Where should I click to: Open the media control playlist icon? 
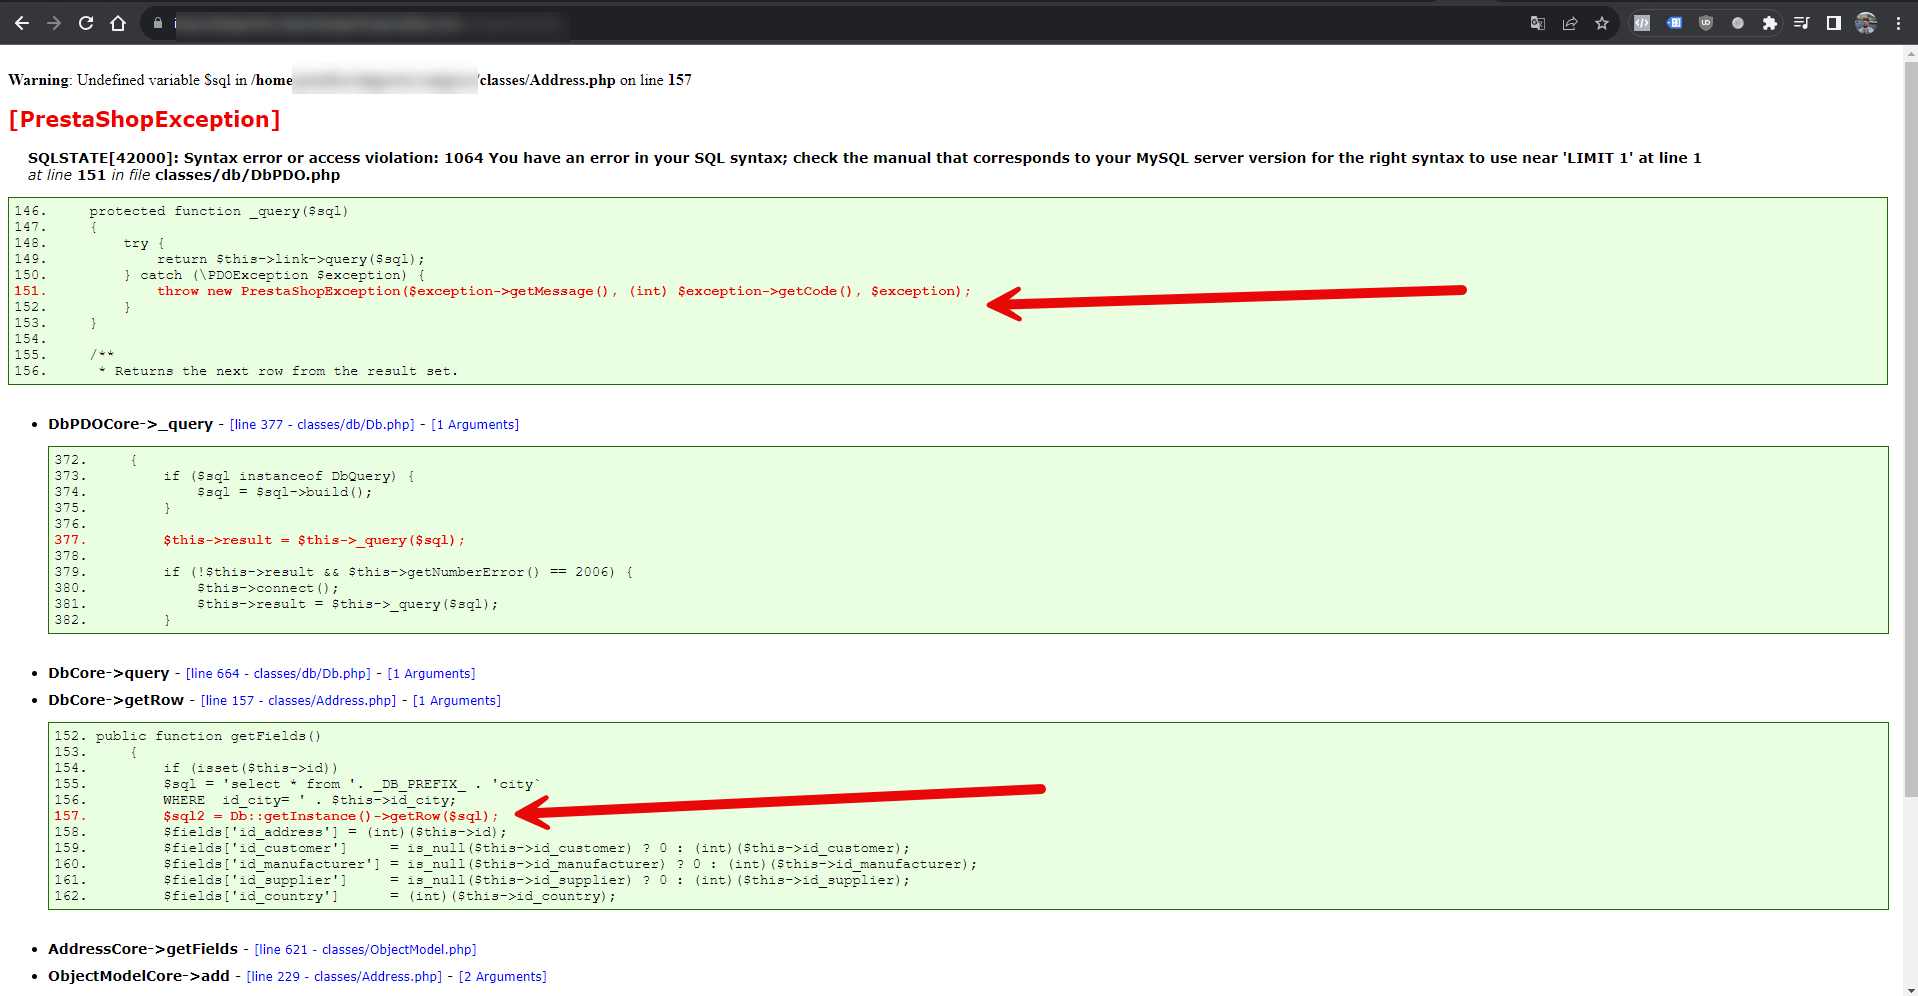tap(1802, 23)
